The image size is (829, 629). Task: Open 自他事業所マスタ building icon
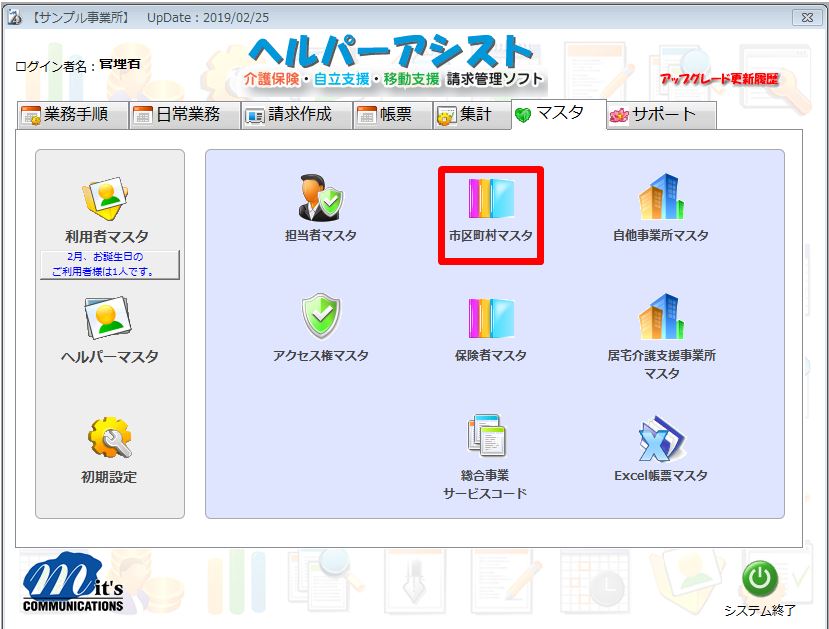point(660,199)
